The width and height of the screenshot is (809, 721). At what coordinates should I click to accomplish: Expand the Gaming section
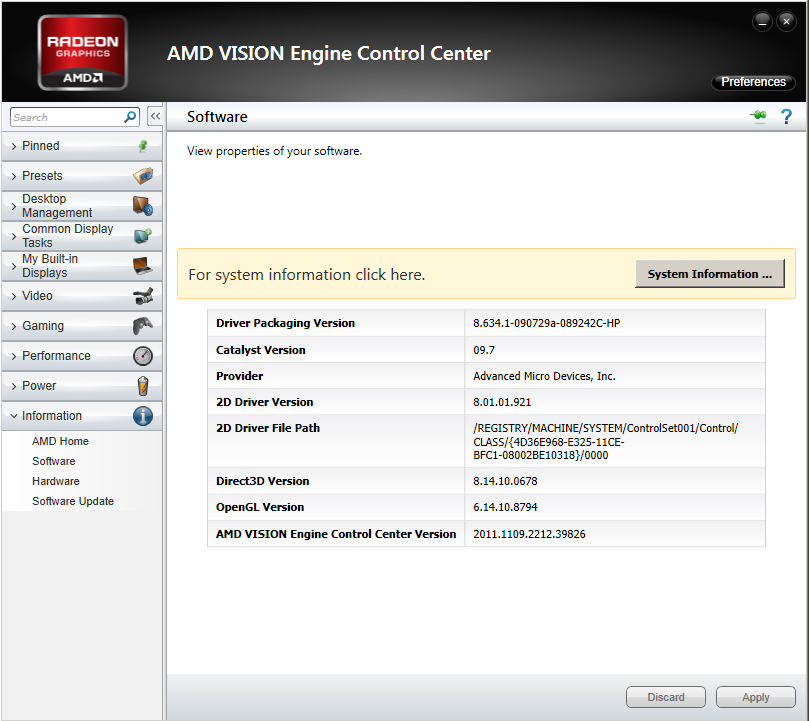(x=82, y=326)
